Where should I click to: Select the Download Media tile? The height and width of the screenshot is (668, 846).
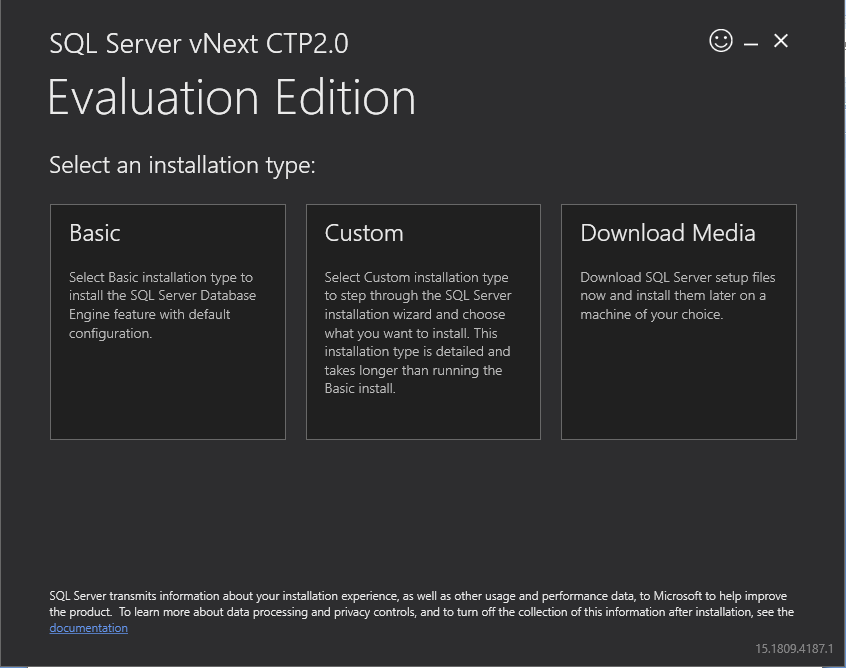(x=678, y=320)
